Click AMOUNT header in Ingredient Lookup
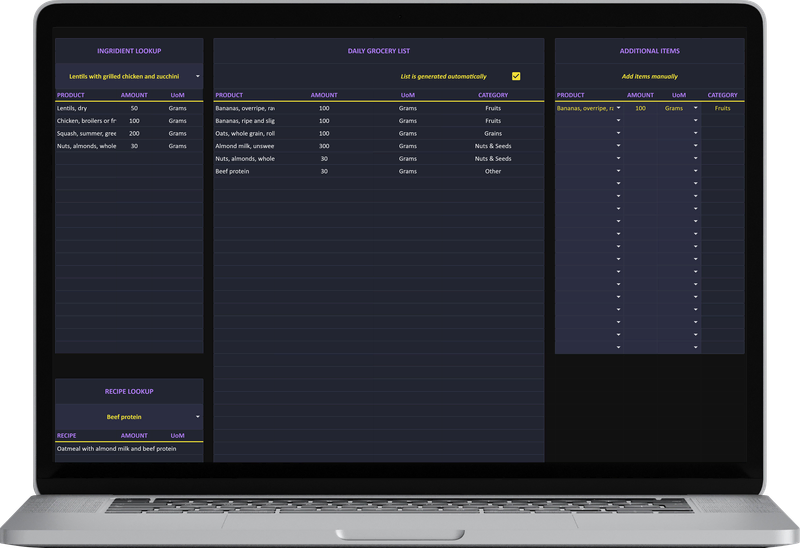The width and height of the screenshot is (800, 548). click(134, 95)
